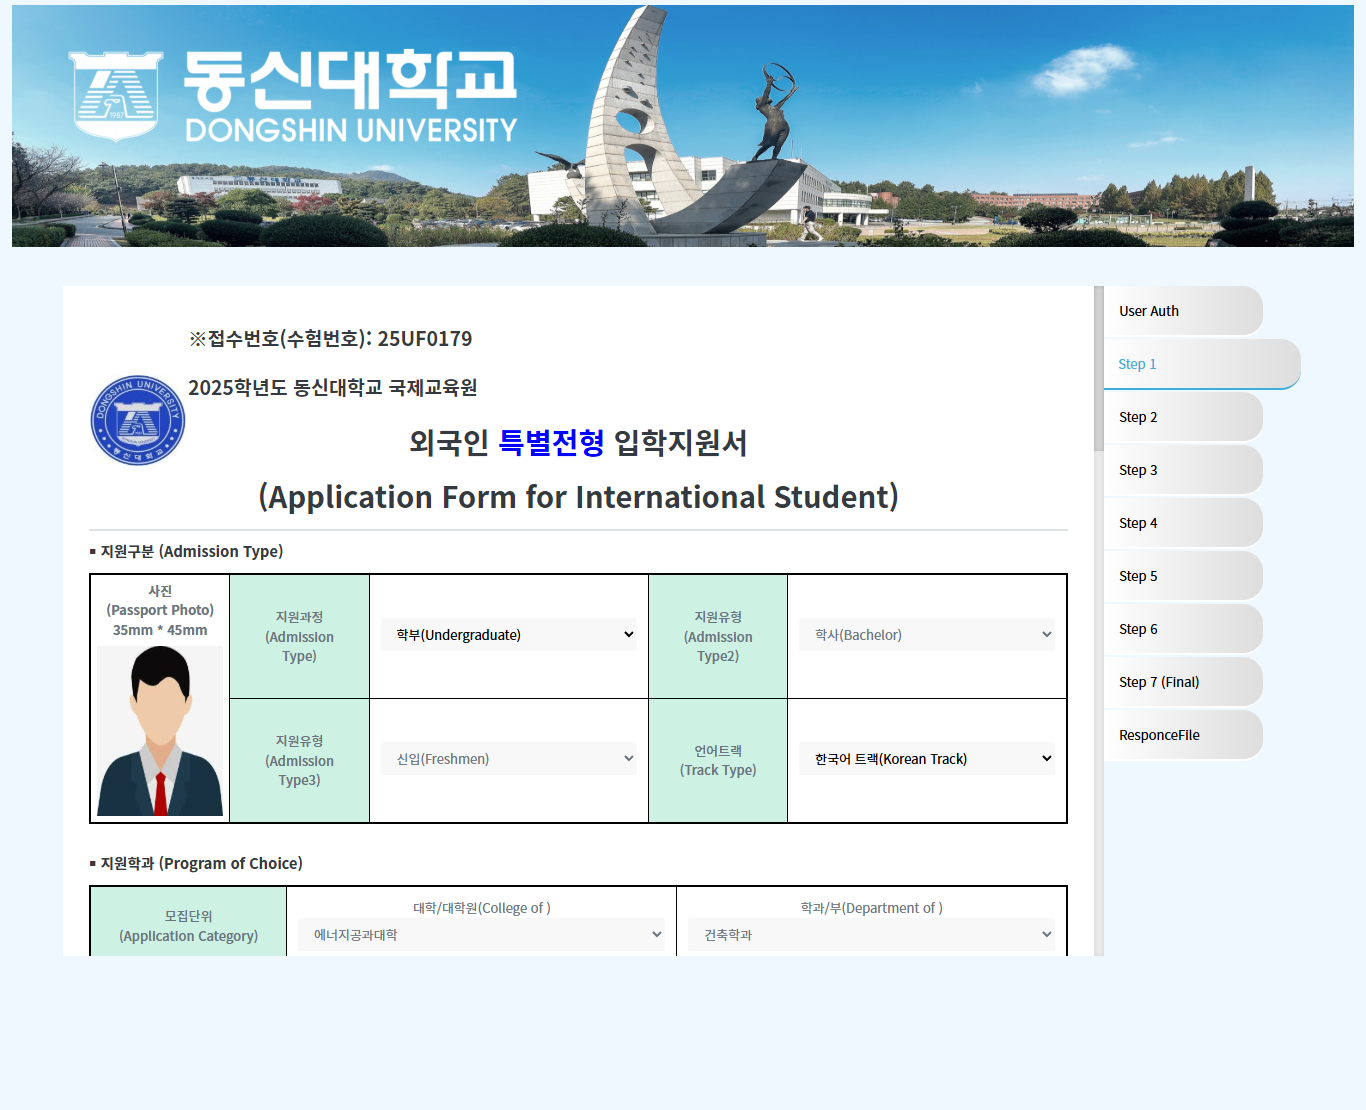Expand the 건축학과 department dropdown
1366x1110 pixels.
pos(871,935)
